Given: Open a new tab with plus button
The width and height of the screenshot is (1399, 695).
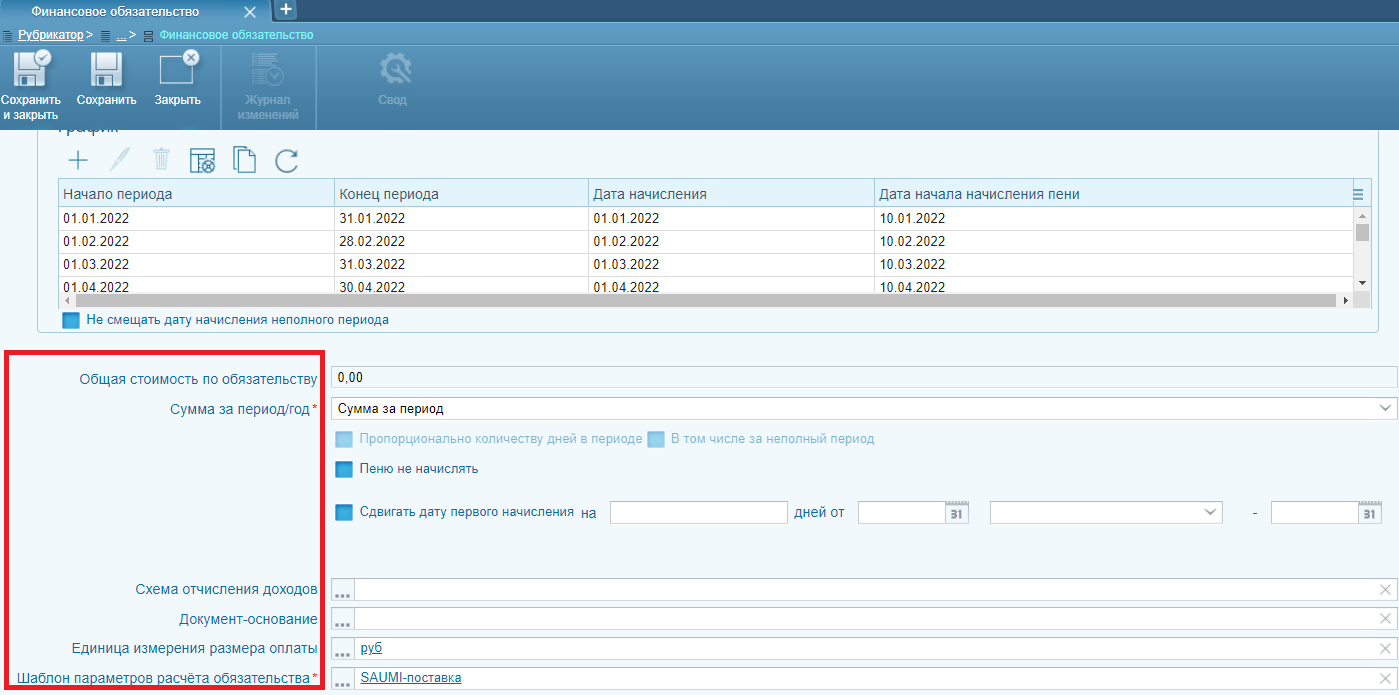Looking at the screenshot, I should coord(285,9).
